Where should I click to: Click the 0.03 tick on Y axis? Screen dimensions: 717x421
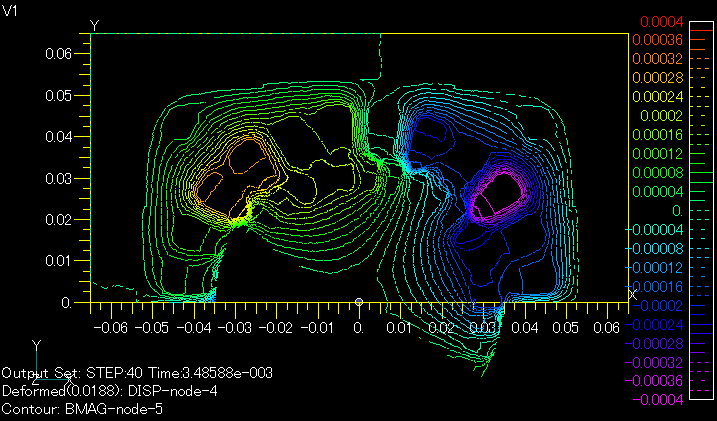59,177
